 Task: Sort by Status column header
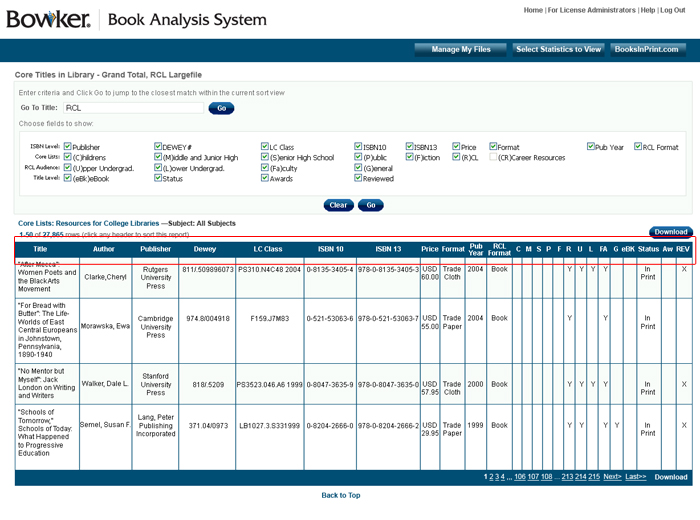pos(648,249)
